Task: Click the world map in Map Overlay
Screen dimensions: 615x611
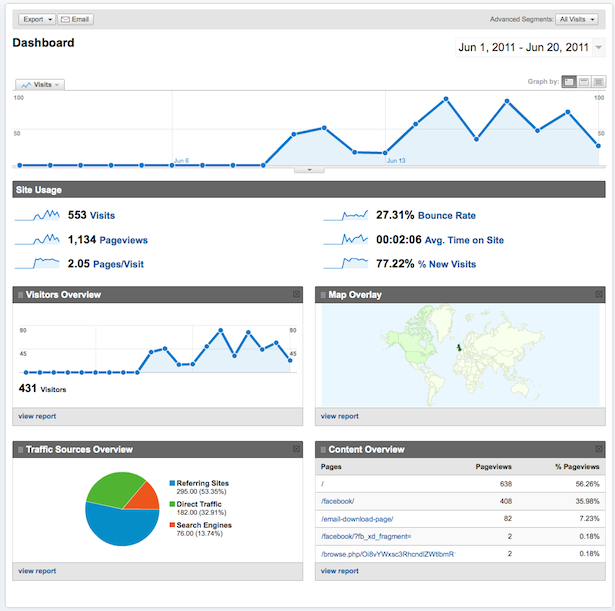Action: pos(460,355)
